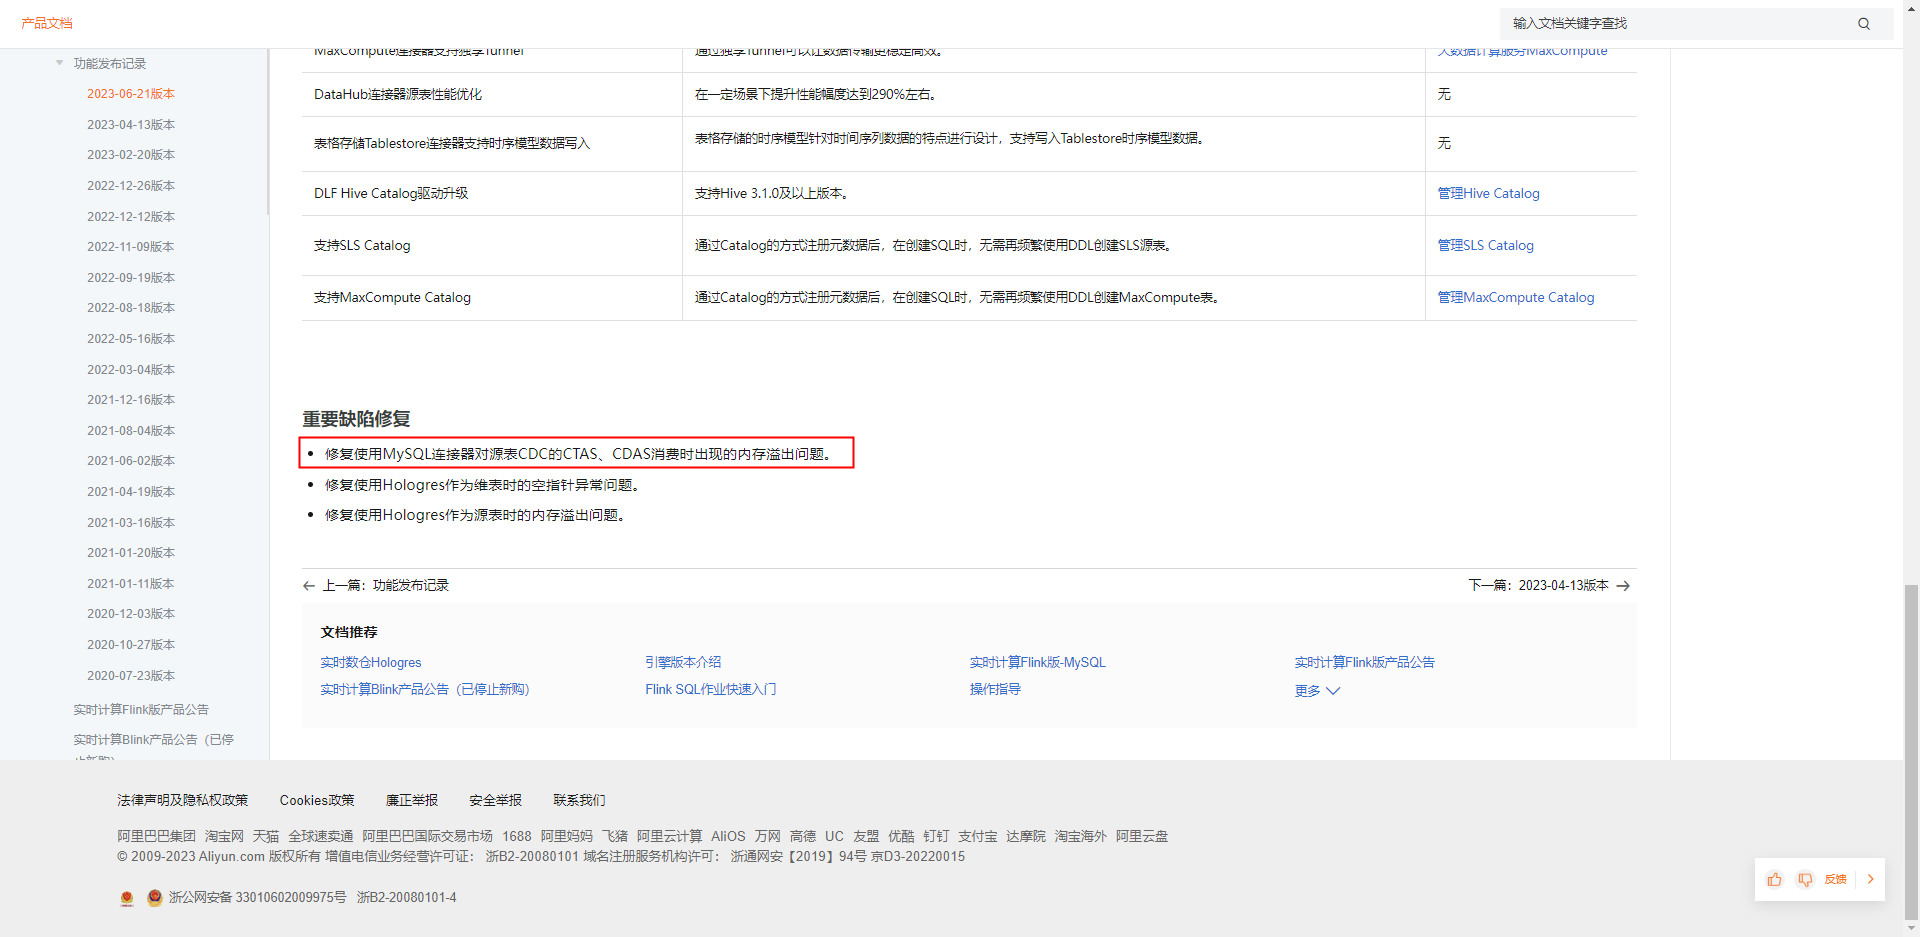This screenshot has height=937, width=1920.
Task: Select 2021-01-11版本 in sidebar
Action: (x=131, y=584)
